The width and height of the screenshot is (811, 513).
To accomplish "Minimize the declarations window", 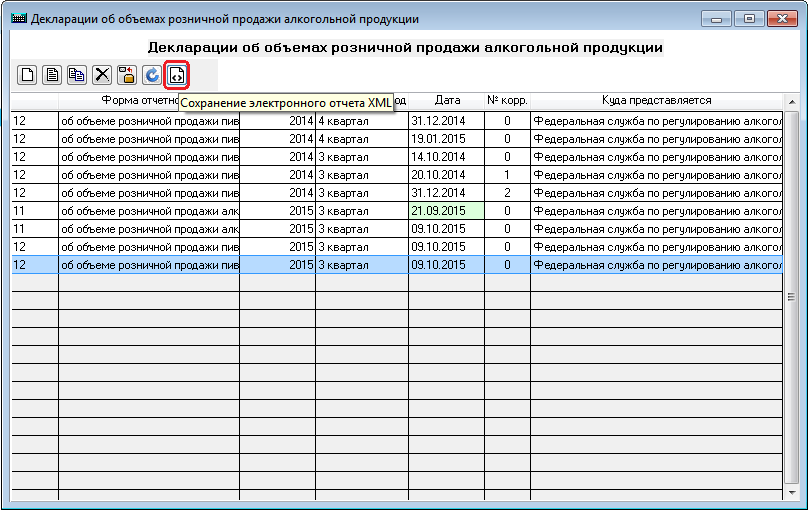I will point(716,19).
